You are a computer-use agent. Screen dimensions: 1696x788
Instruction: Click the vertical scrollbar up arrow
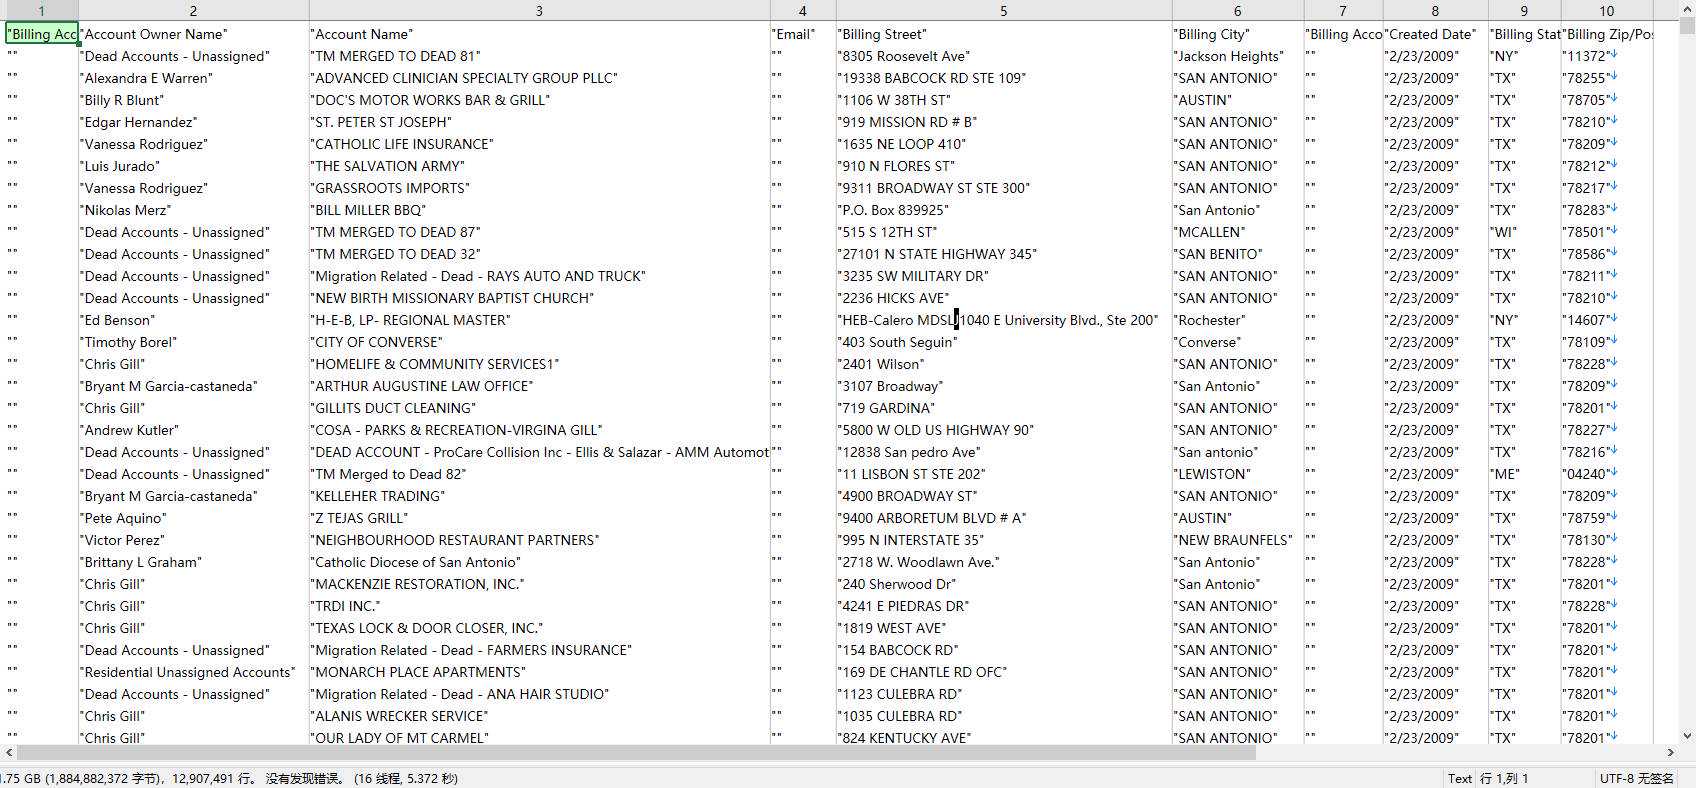[1687, 9]
